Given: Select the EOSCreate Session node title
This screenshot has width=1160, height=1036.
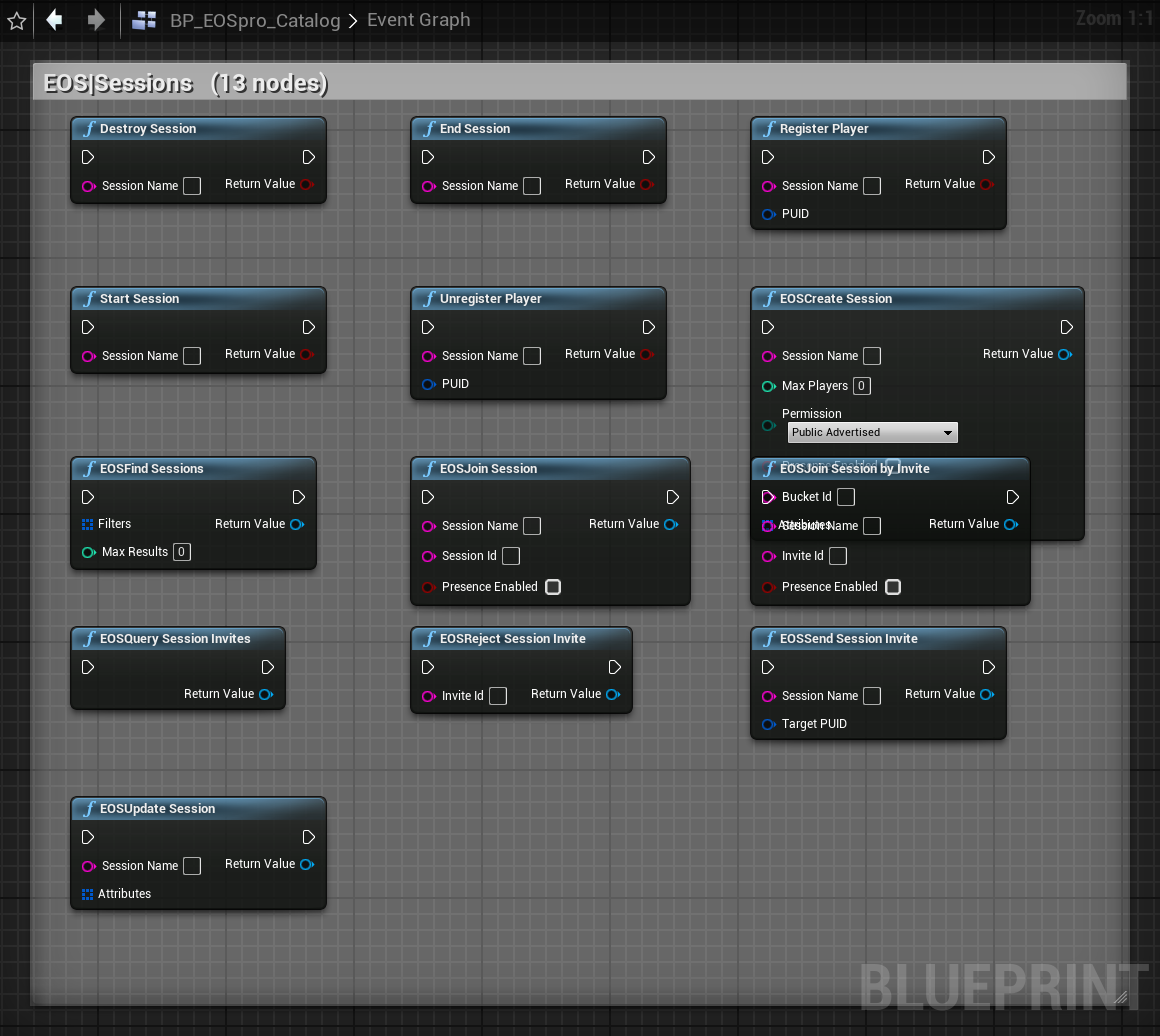Looking at the screenshot, I should 836,299.
